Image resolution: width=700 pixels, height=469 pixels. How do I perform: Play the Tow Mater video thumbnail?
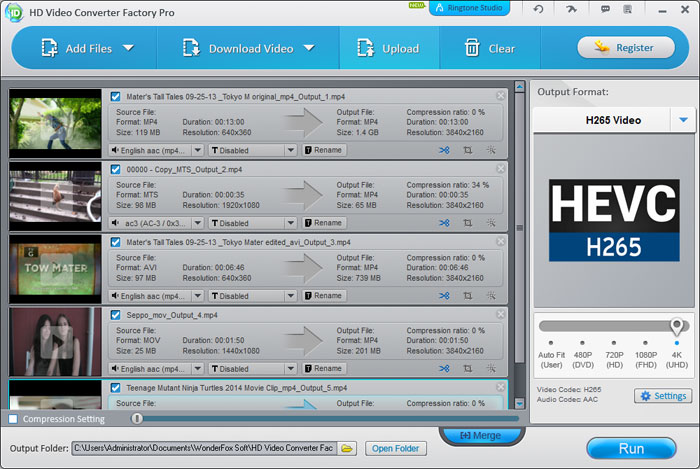click(x=56, y=269)
